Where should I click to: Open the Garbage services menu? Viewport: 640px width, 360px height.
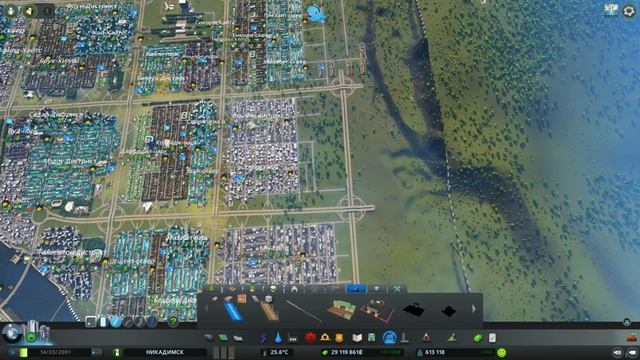[x=293, y=338]
